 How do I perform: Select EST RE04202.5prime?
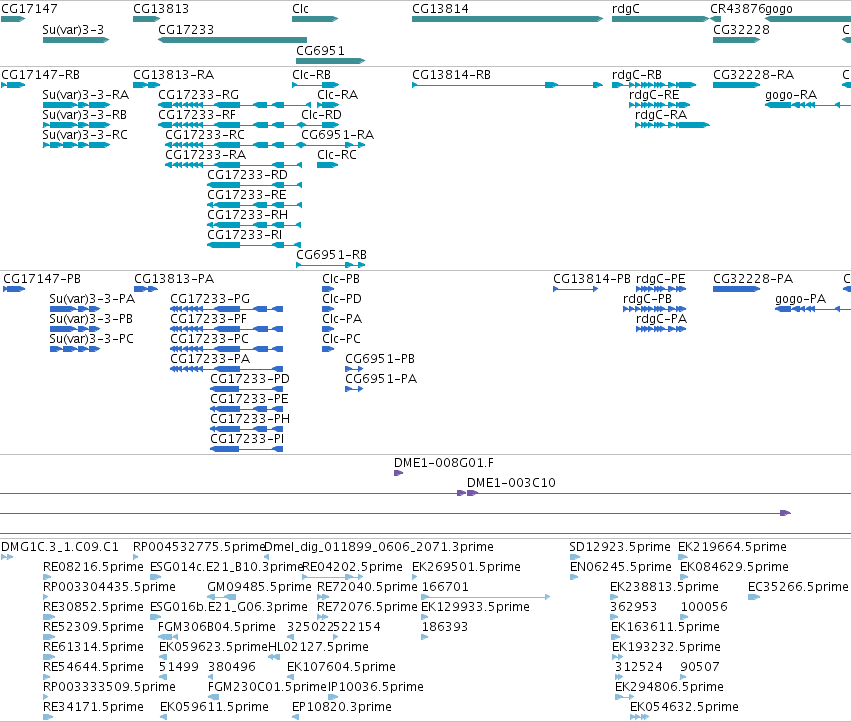332,577
